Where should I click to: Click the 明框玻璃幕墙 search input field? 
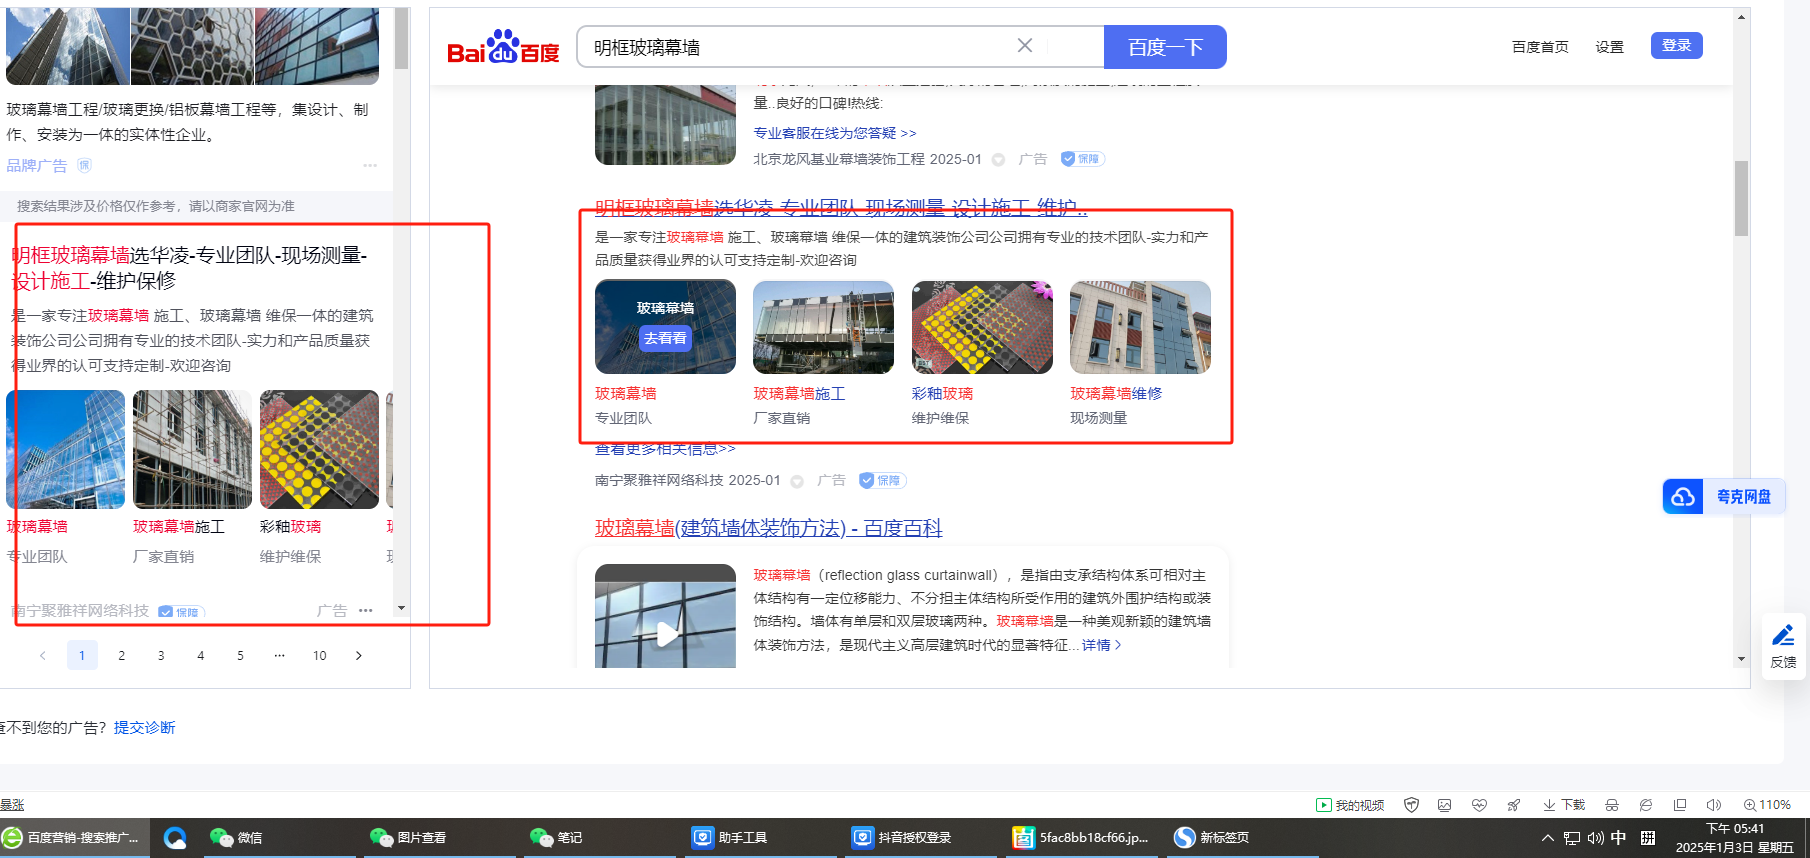click(800, 47)
